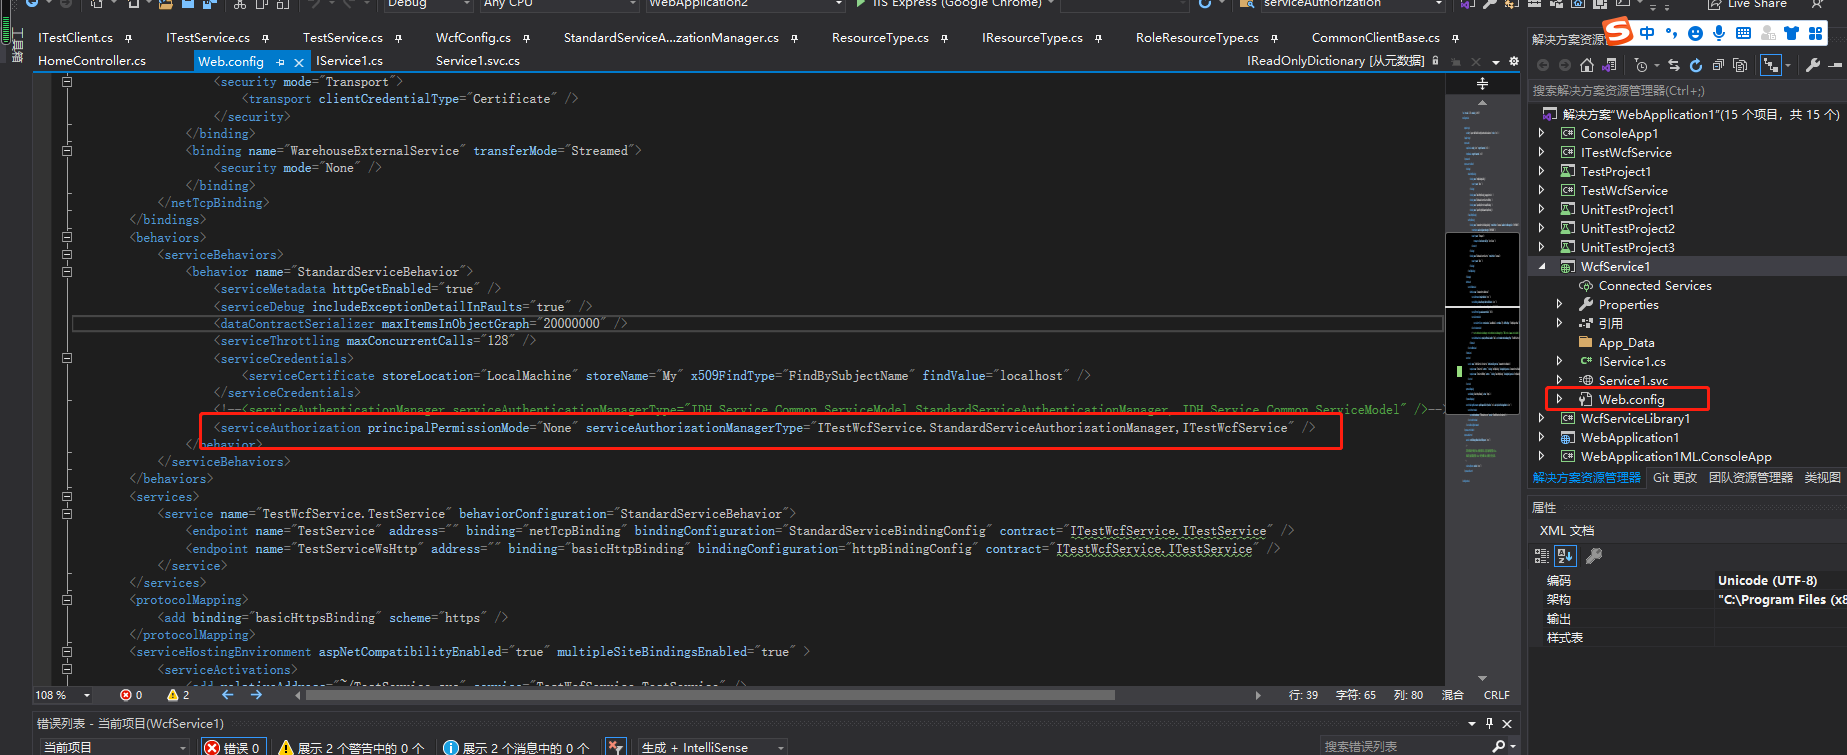Click the Sogou microphone voice input icon
The height and width of the screenshot is (755, 1847).
point(1719,33)
